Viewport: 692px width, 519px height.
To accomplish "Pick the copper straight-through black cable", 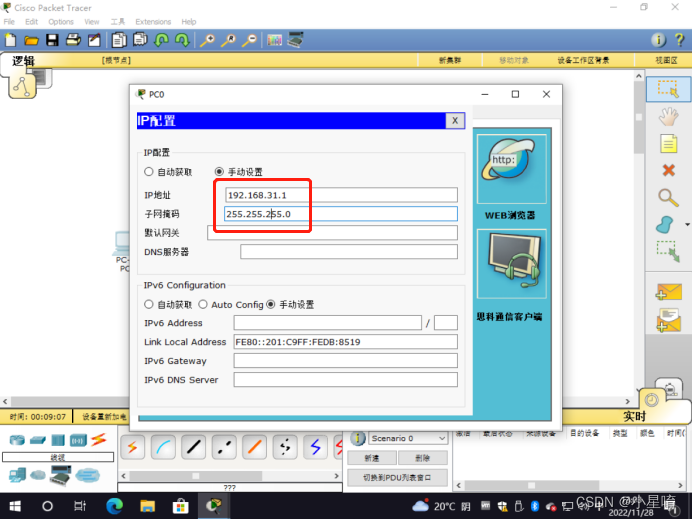I will pos(194,447).
